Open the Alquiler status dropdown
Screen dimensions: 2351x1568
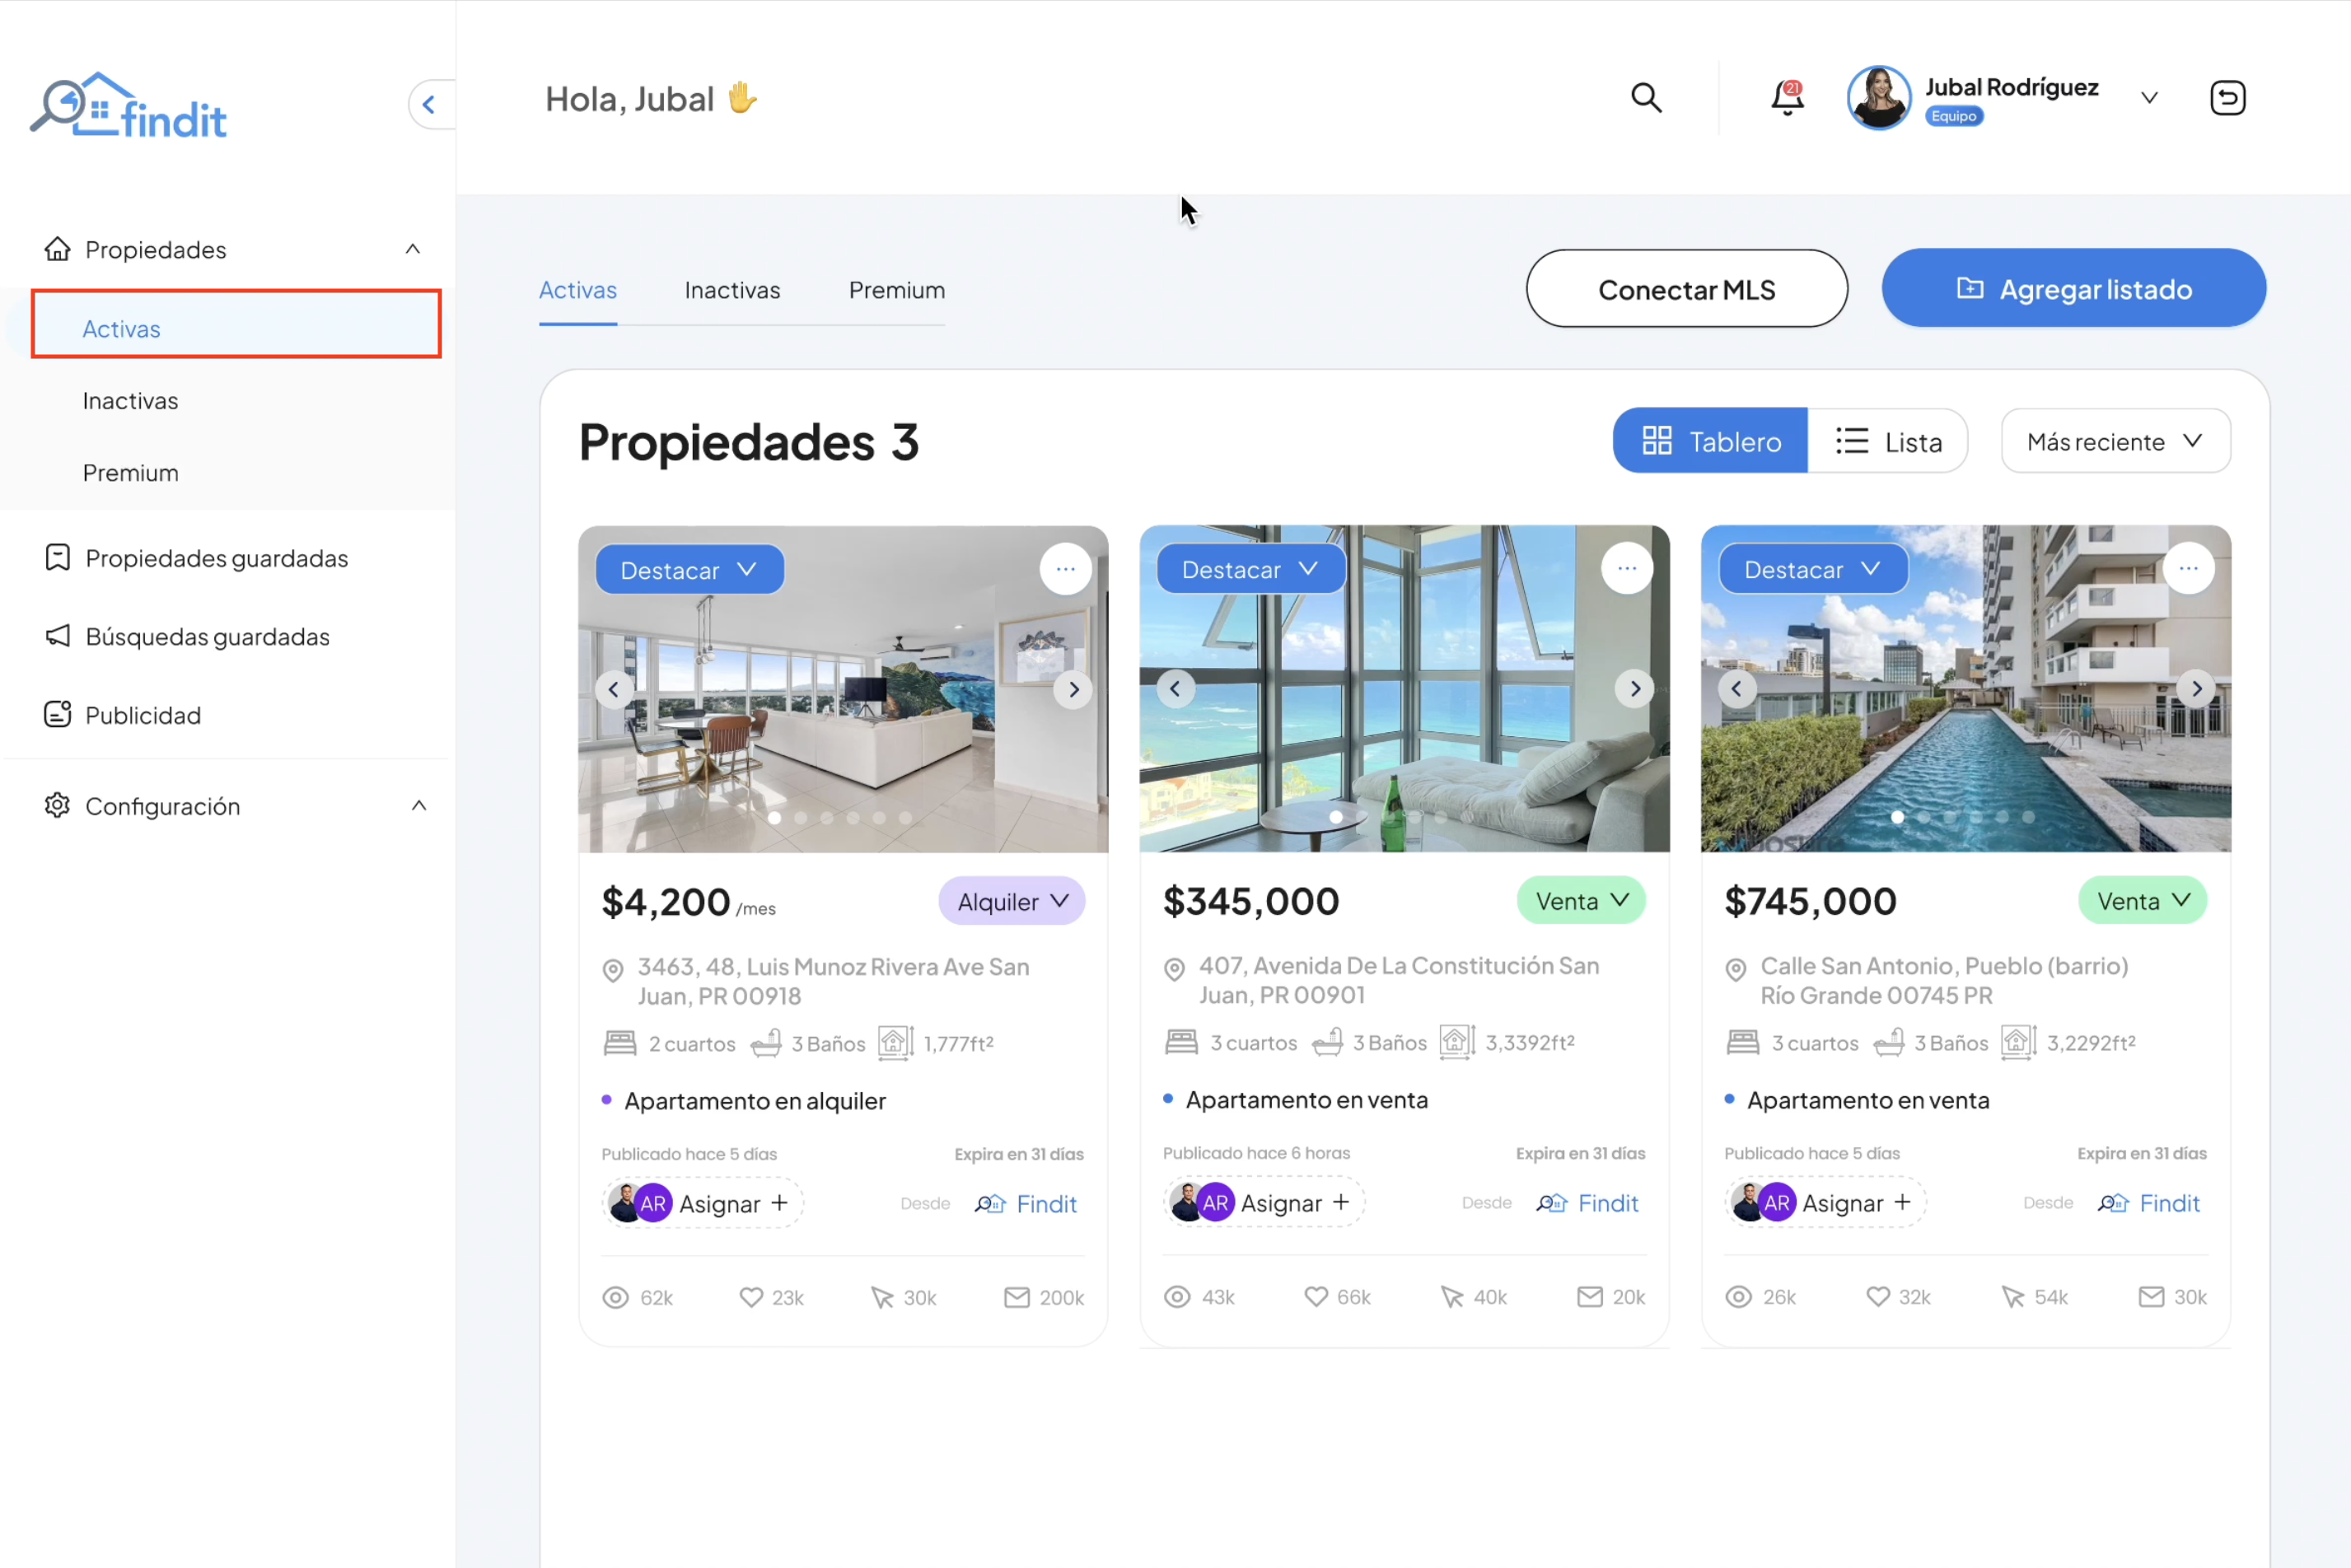point(1012,902)
